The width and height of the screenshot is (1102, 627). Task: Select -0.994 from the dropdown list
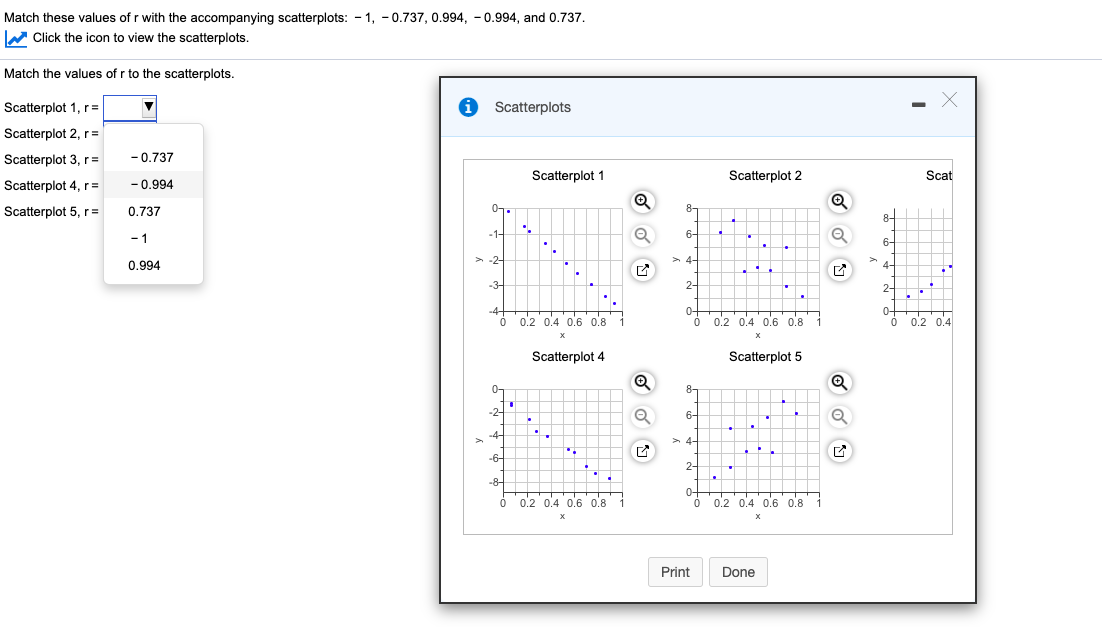click(x=153, y=185)
